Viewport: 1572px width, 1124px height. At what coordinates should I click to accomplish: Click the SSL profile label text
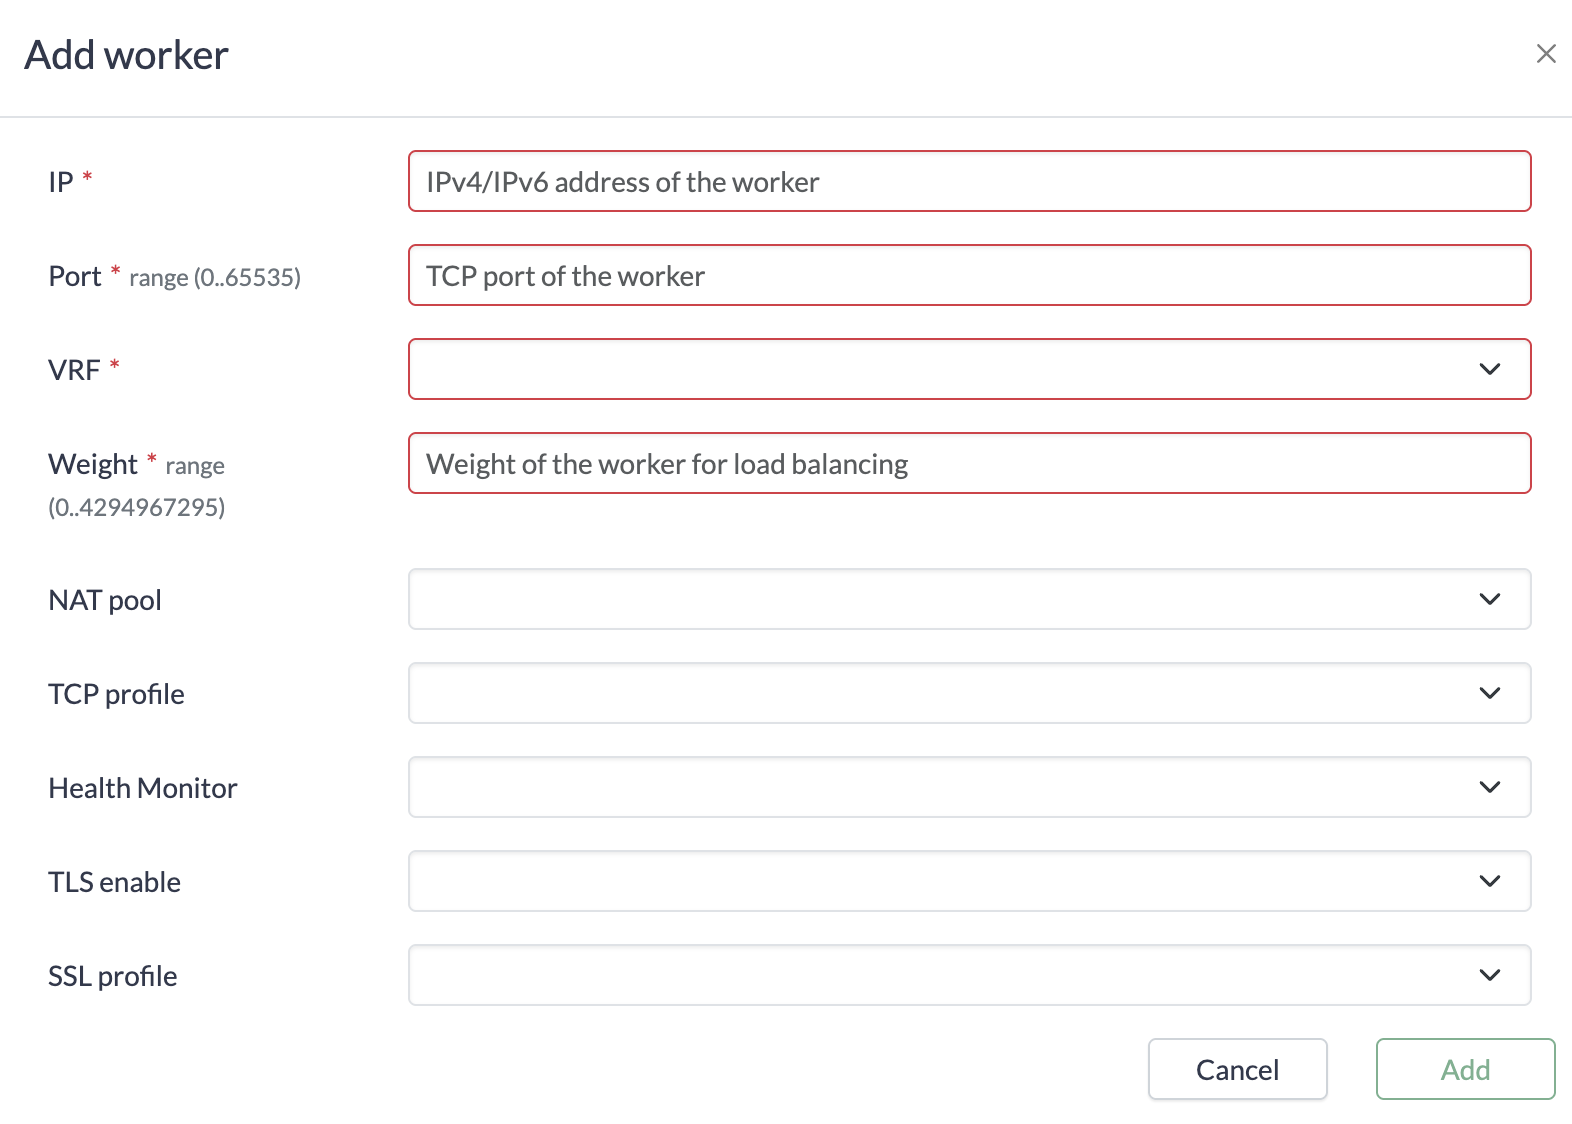coord(112,976)
